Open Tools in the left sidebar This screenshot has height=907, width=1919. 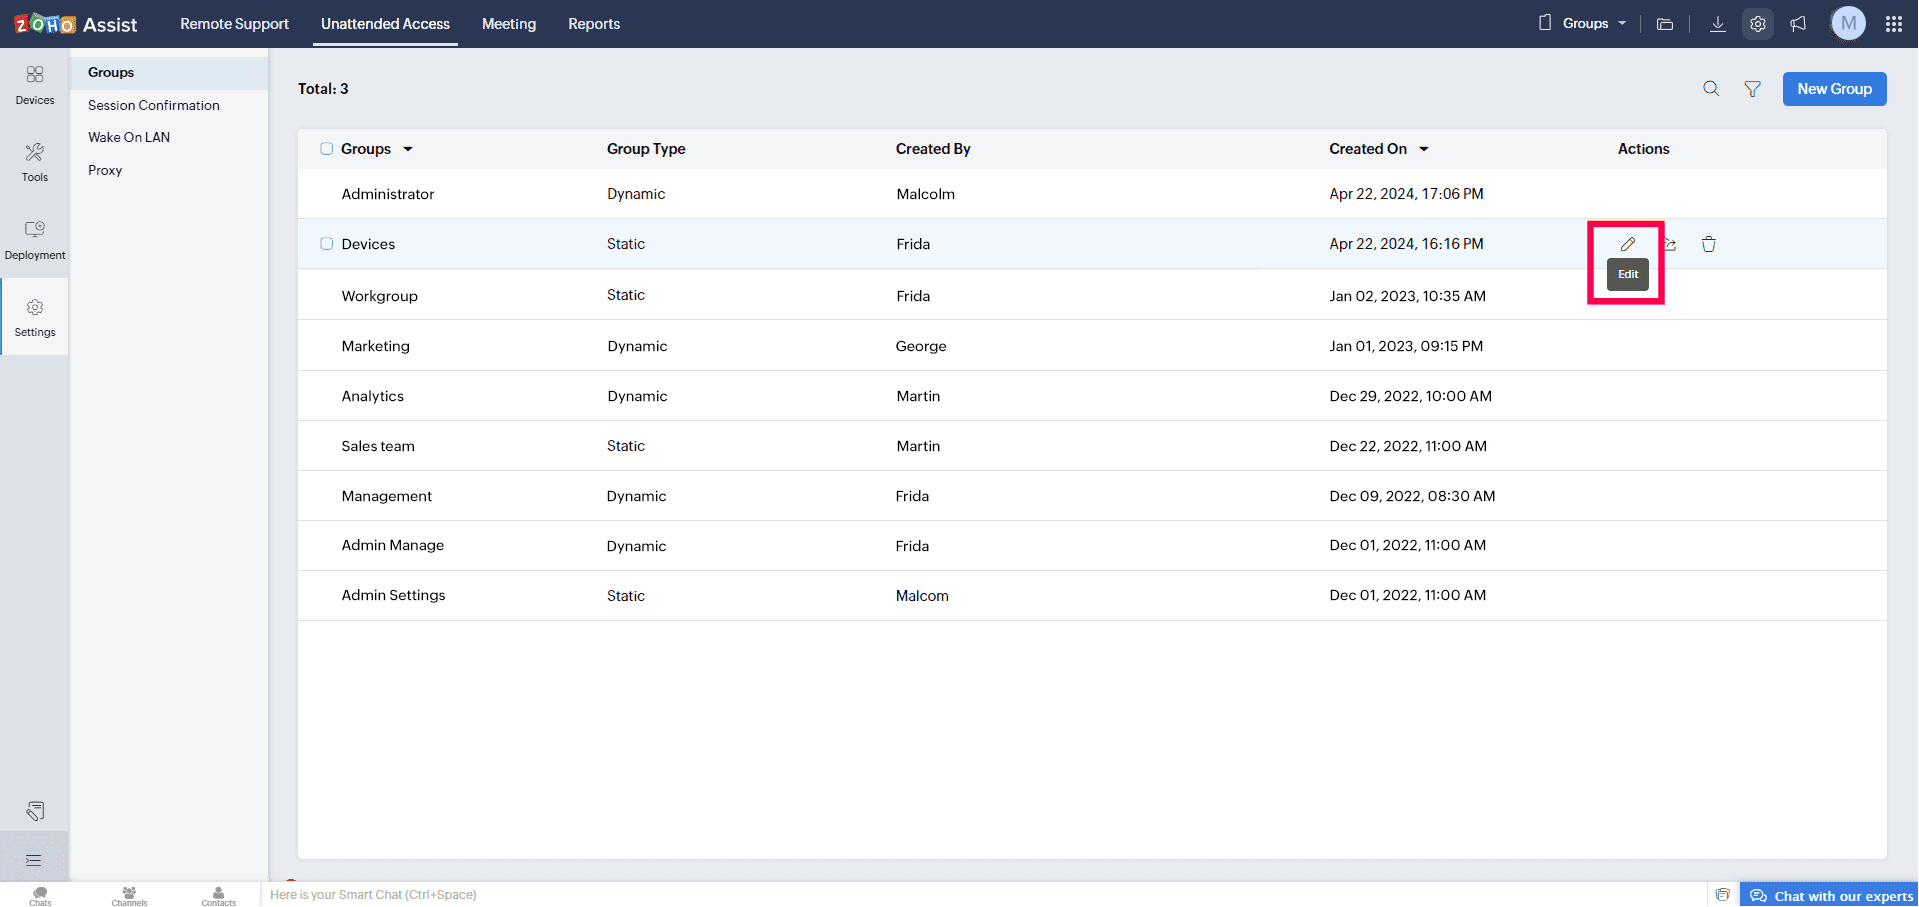point(35,162)
